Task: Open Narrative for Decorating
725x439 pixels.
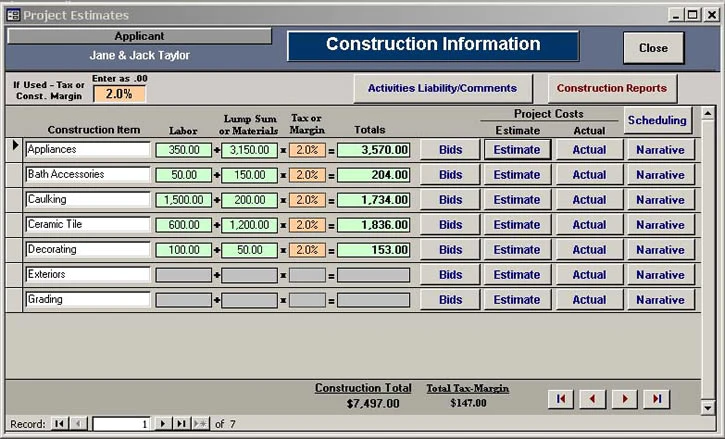Action: tap(660, 250)
